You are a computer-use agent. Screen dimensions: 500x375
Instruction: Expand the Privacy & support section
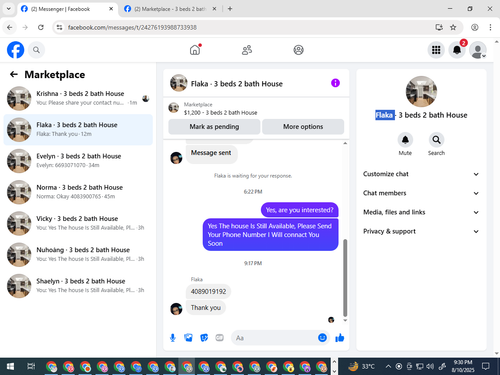(x=421, y=231)
